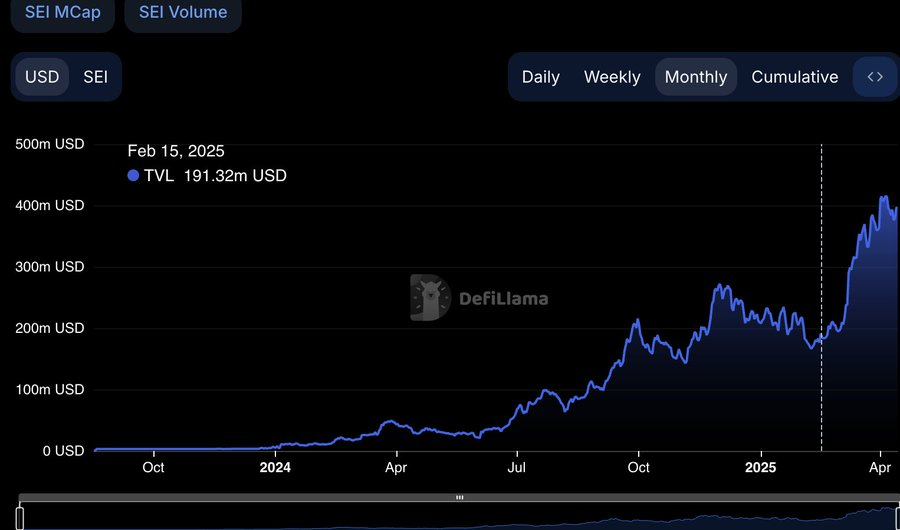Select the Weekly interval tab
Viewport: 900px width, 530px height.
coord(612,77)
